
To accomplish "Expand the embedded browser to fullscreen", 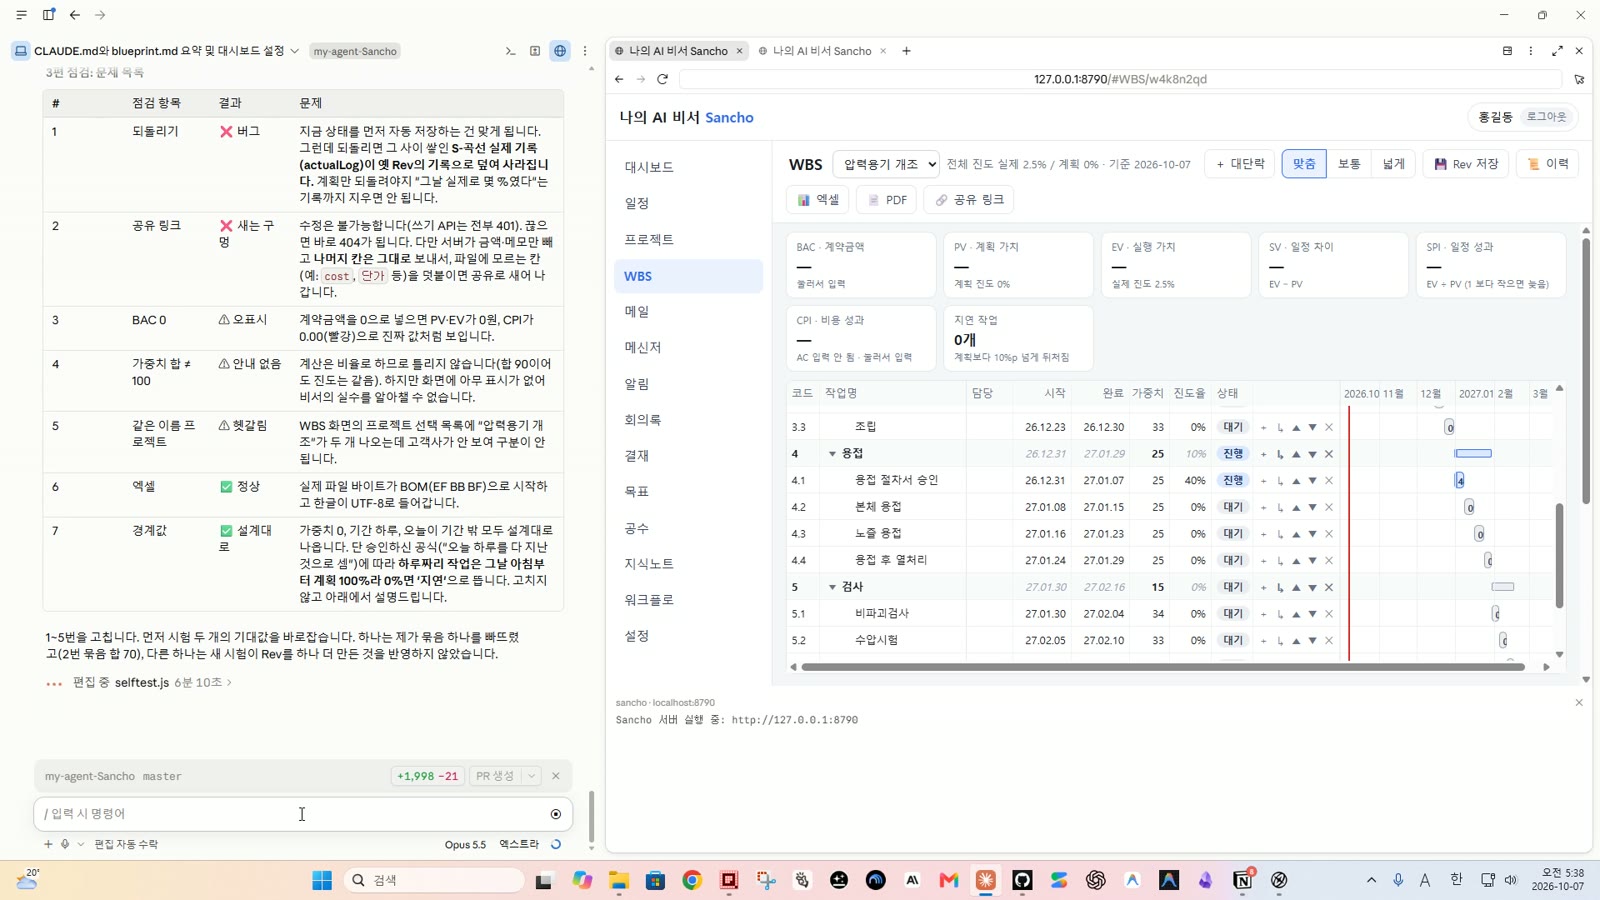I will [x=1557, y=51].
